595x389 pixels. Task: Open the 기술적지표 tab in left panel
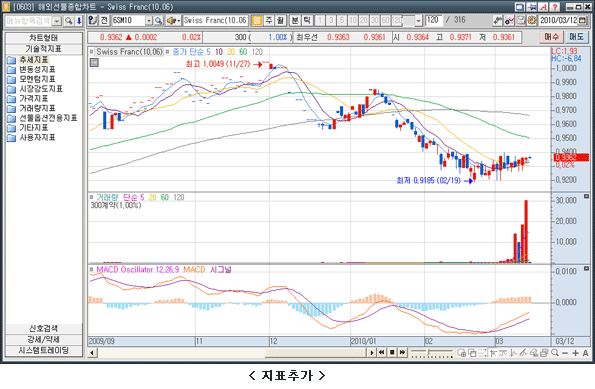[44, 49]
